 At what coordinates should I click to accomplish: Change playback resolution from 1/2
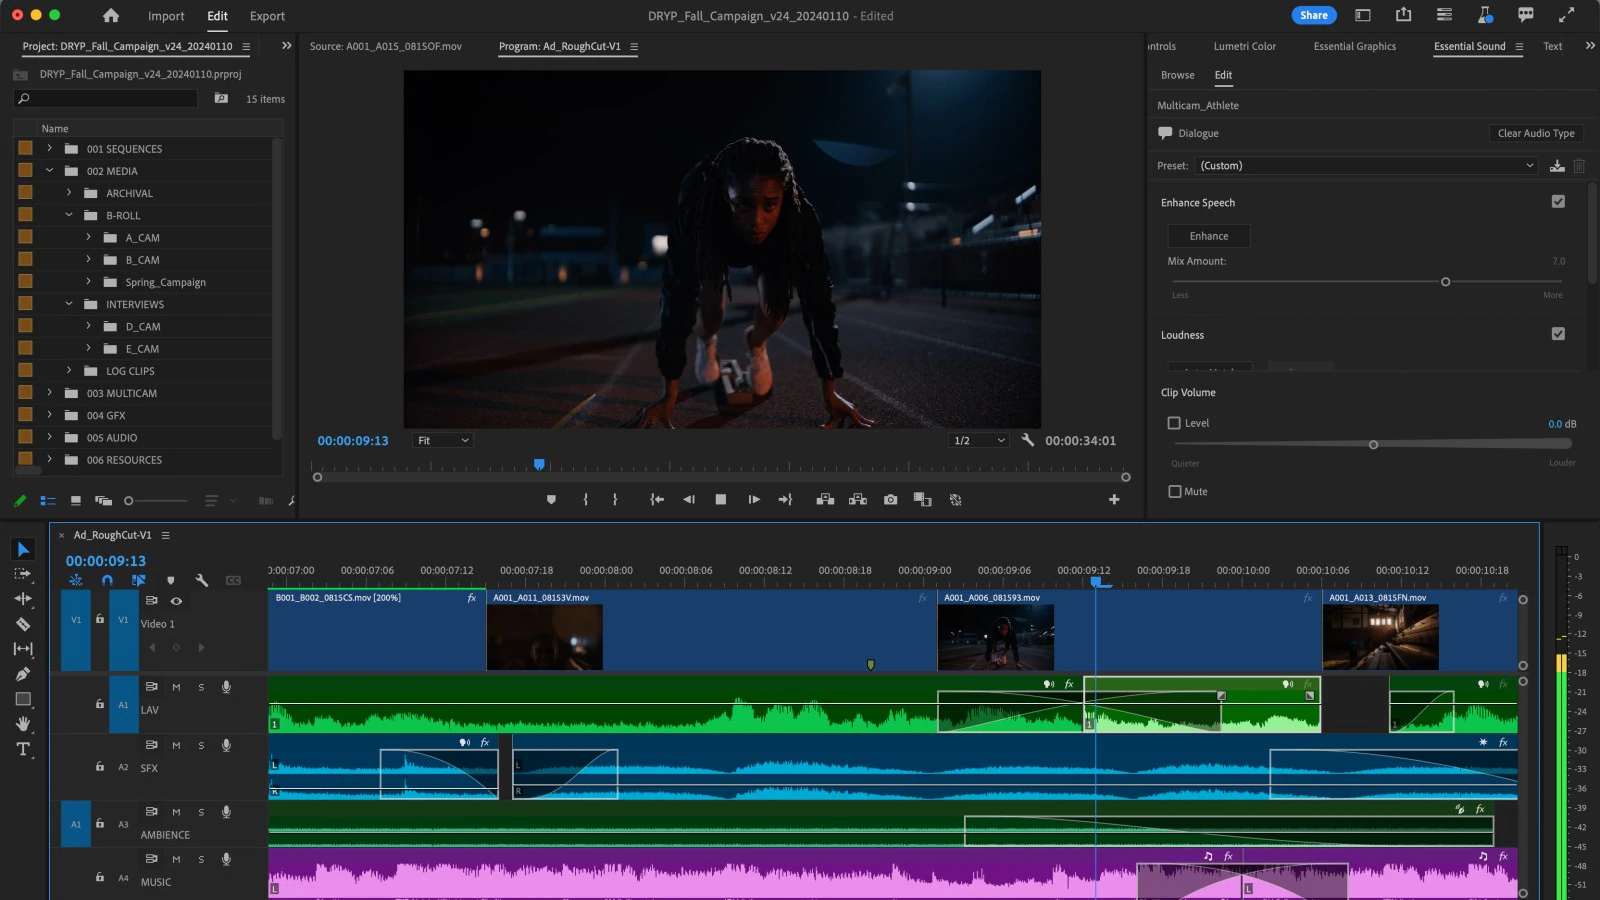[x=978, y=440]
